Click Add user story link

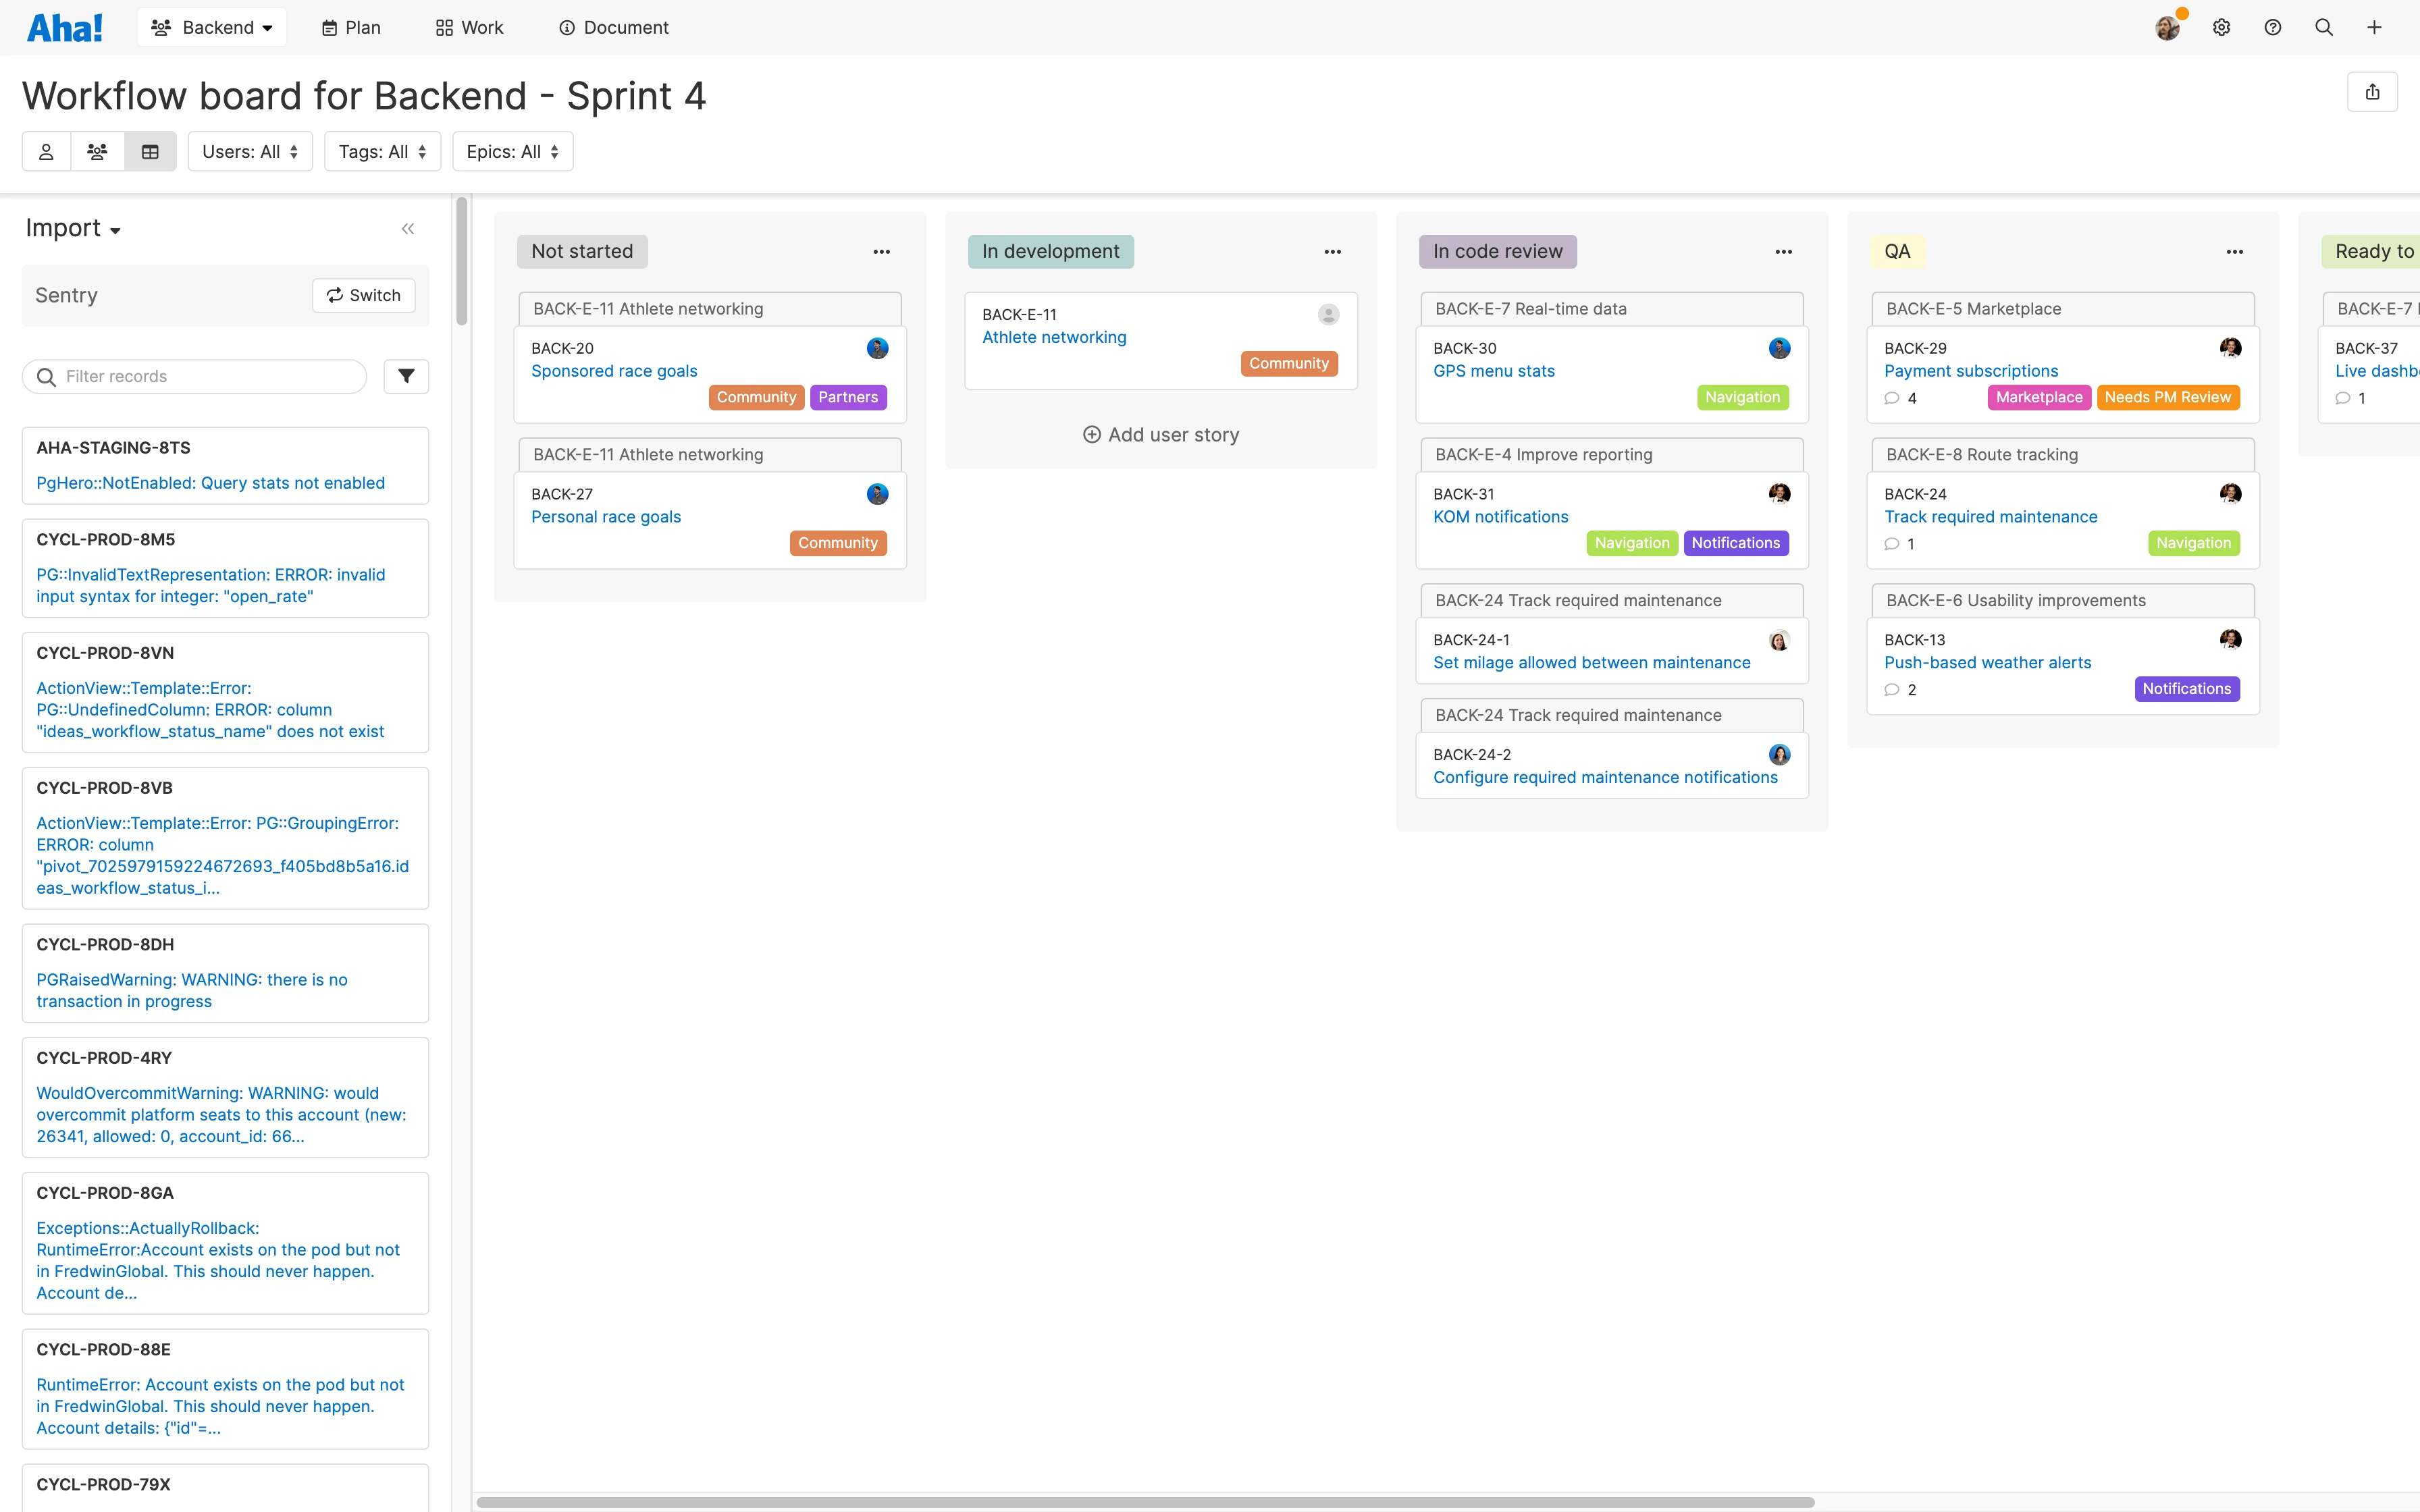pos(1161,435)
